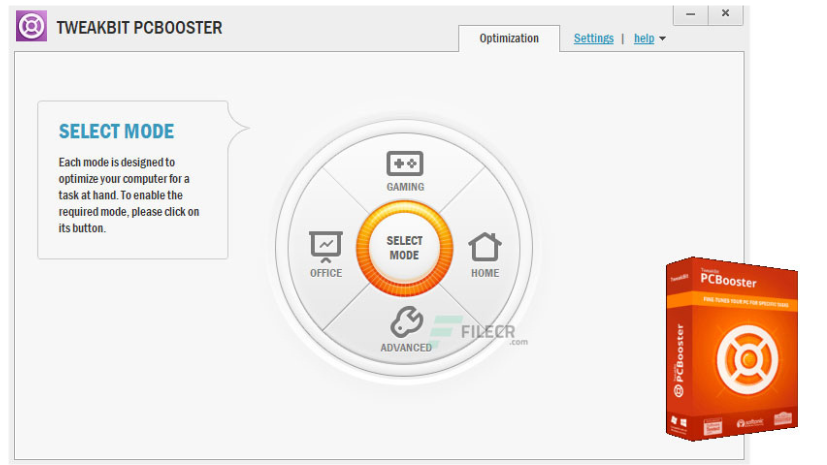The height and width of the screenshot is (465, 827).
Task: Click the OFFICE text label
Action: click(x=326, y=273)
